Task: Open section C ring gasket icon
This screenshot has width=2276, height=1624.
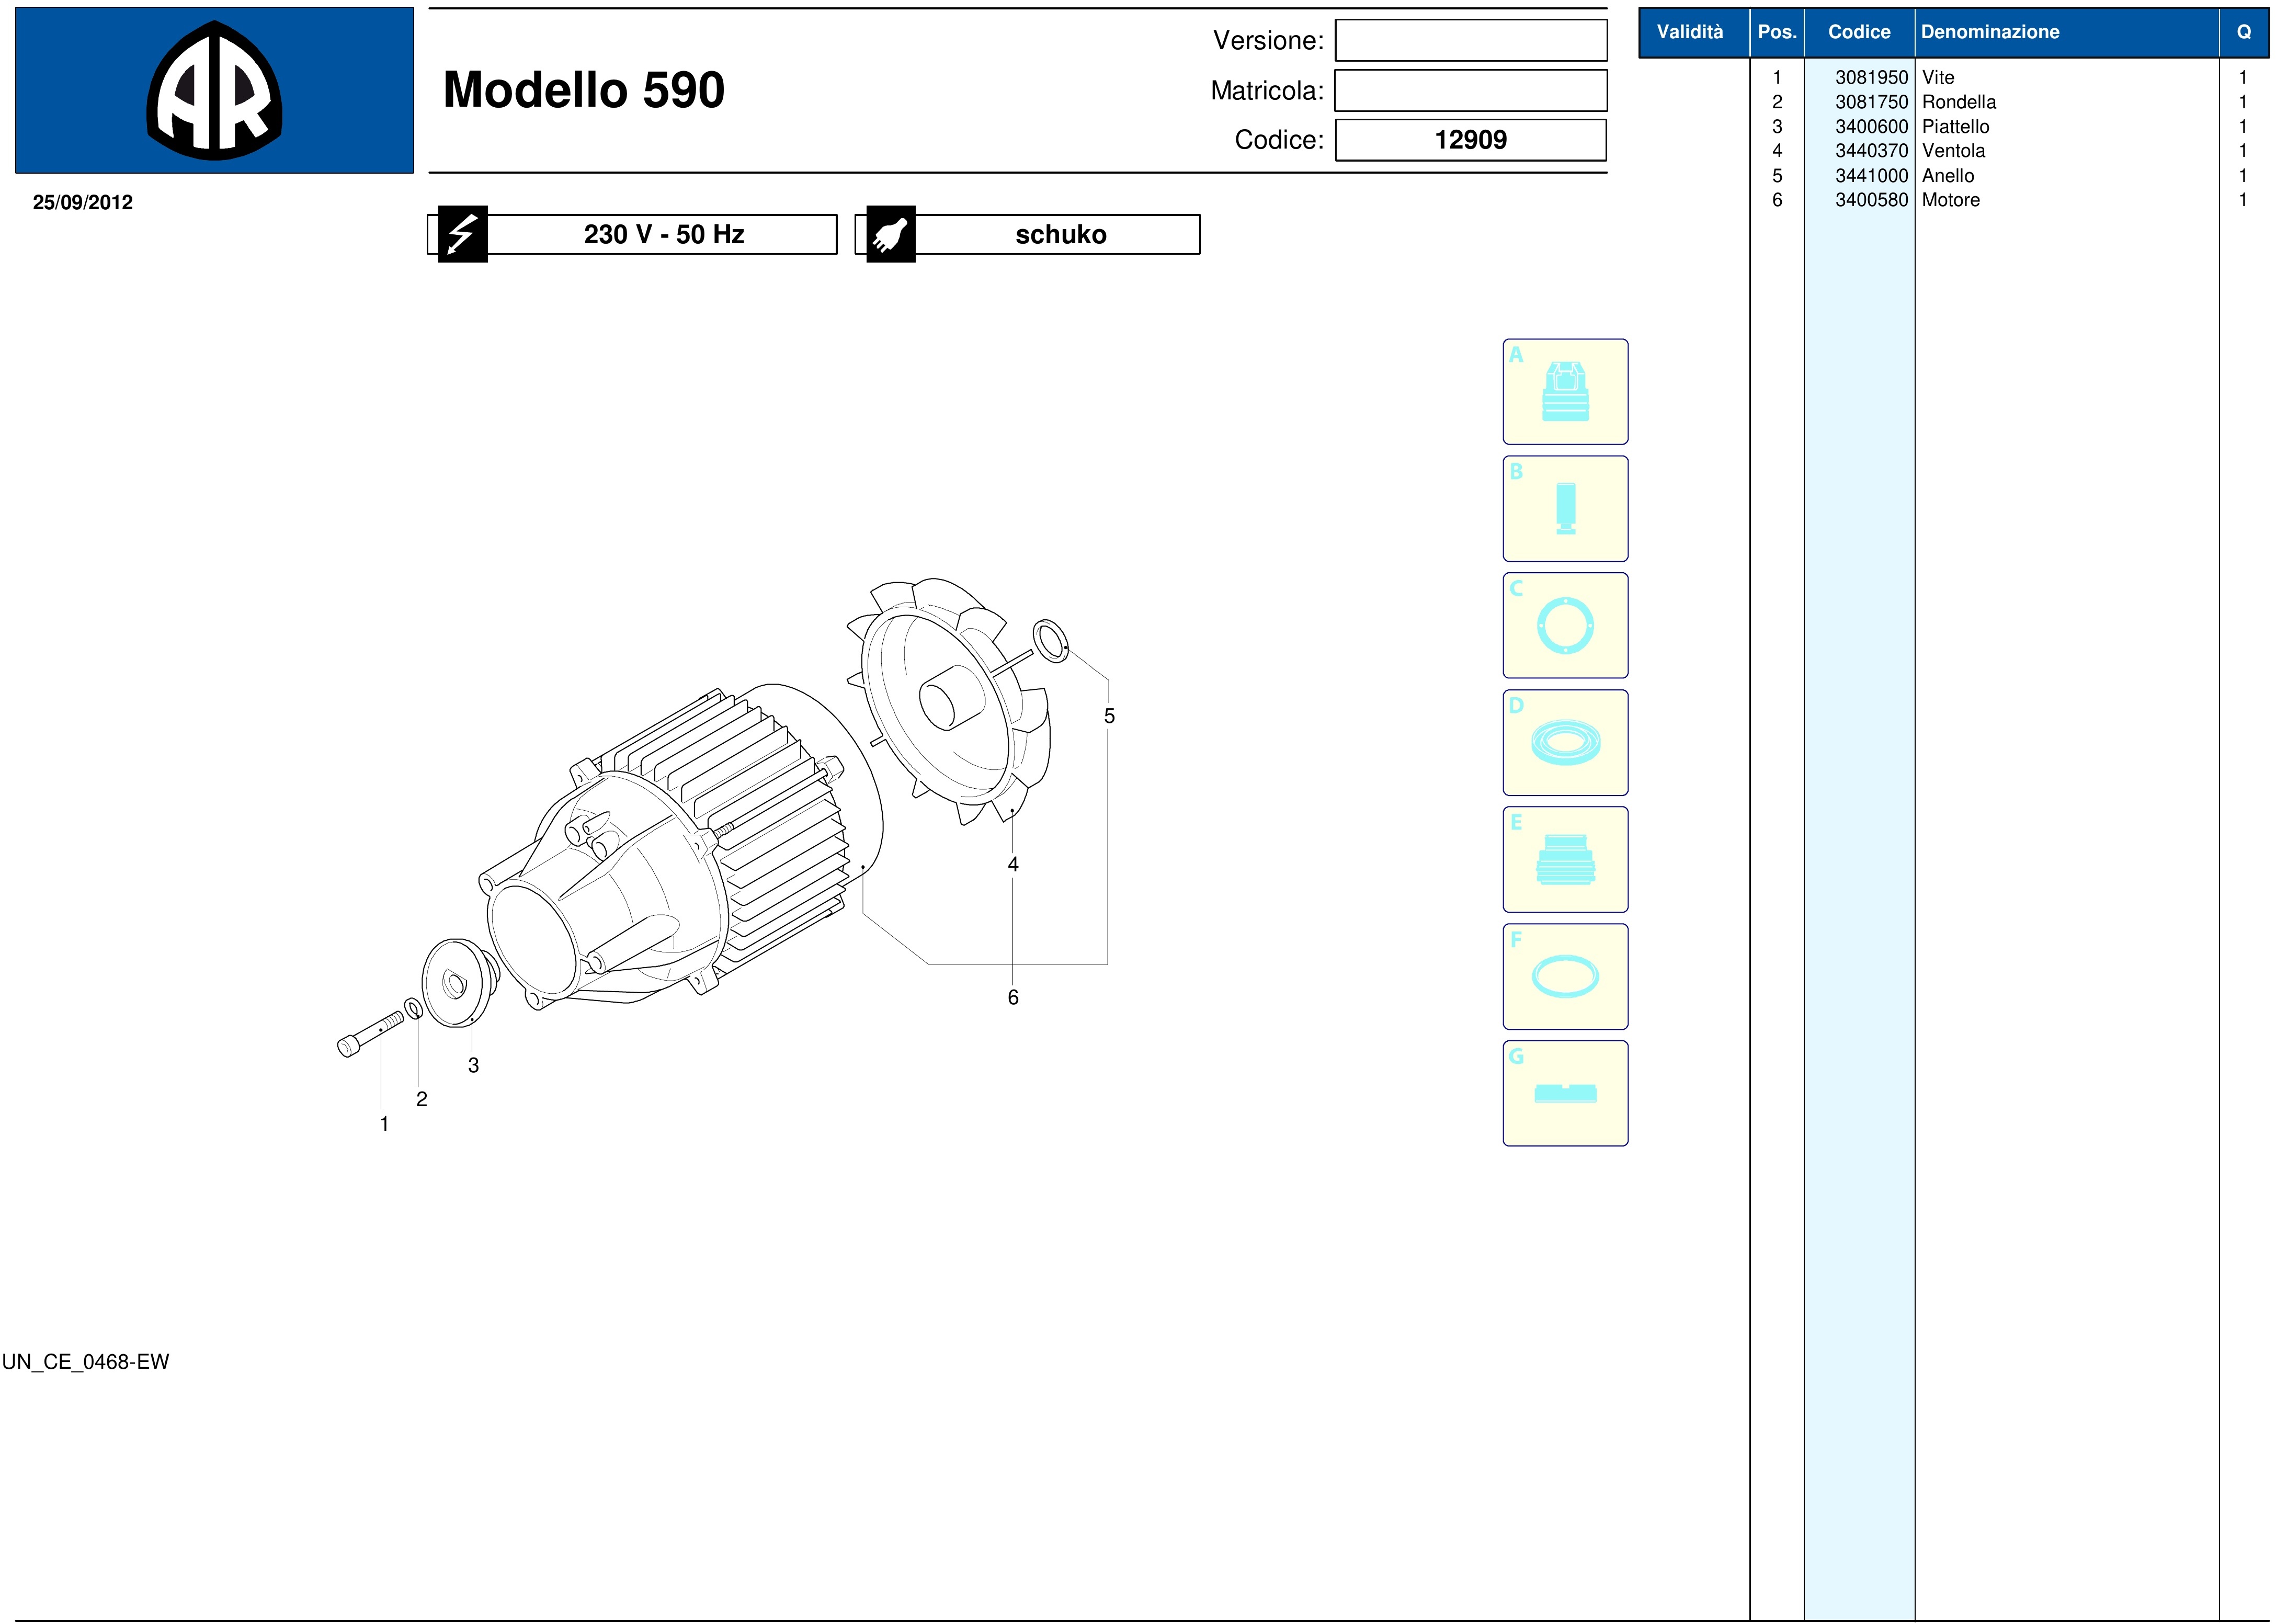Action: (x=1565, y=626)
